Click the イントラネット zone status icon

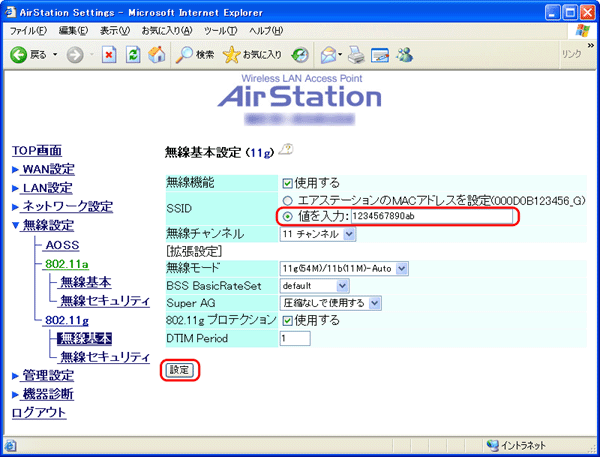tap(492, 445)
